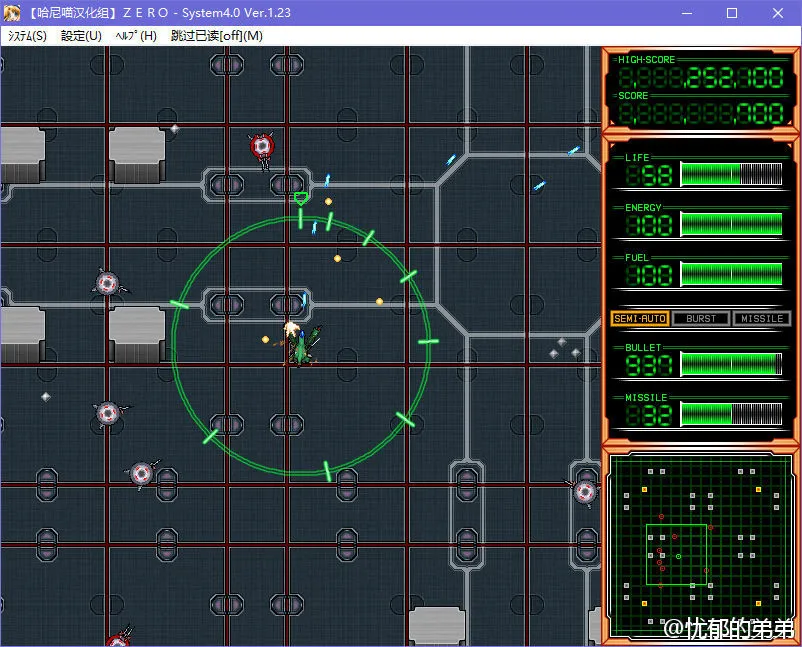The image size is (802, 647).
Task: Click the cluster of white diamond pickups
Action: [564, 348]
